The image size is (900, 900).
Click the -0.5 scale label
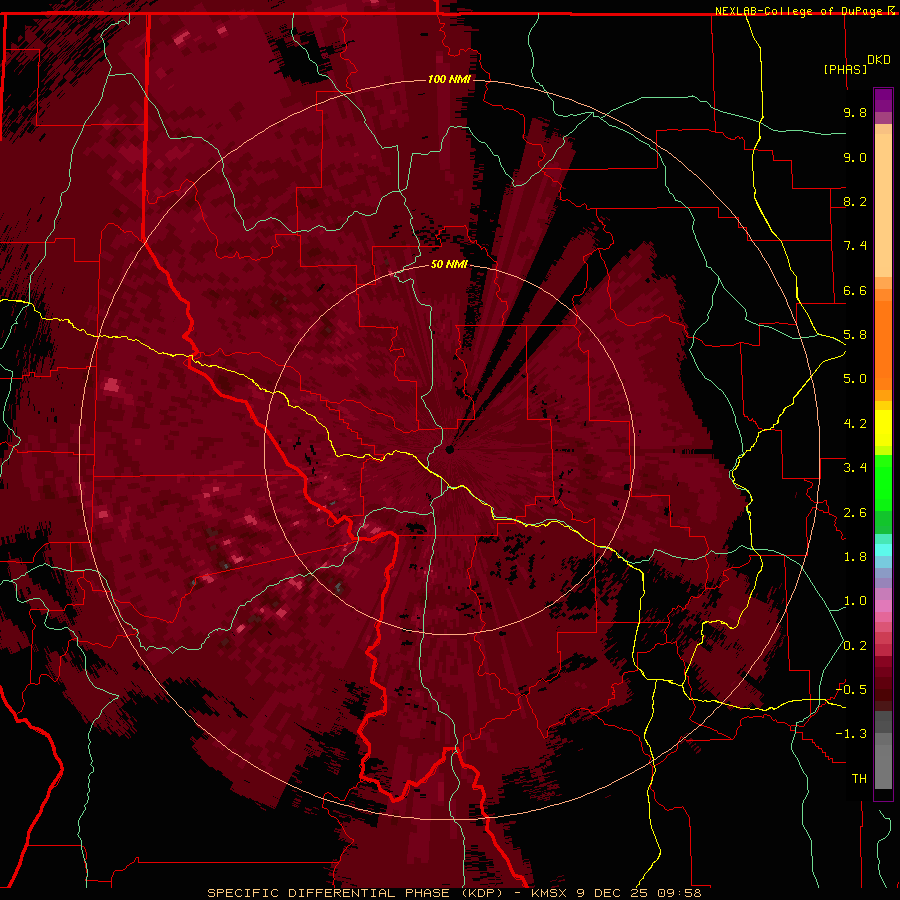851,690
